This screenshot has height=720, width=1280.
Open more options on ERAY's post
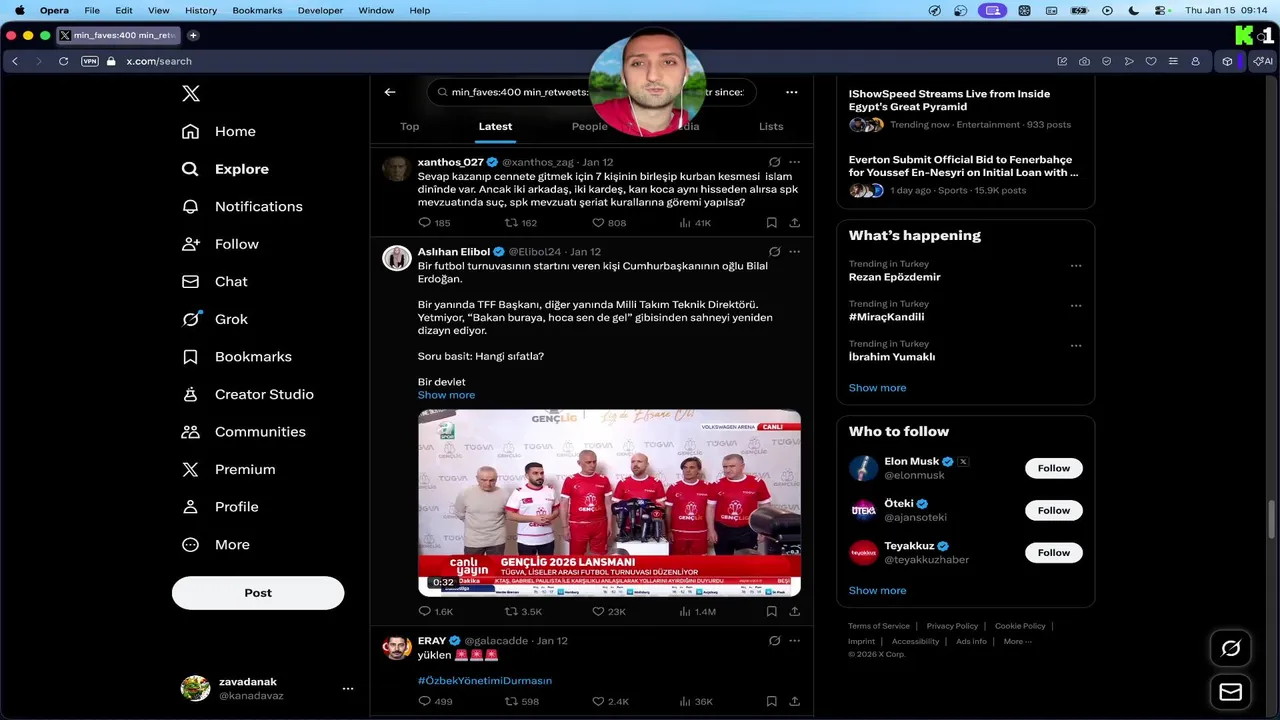click(794, 640)
